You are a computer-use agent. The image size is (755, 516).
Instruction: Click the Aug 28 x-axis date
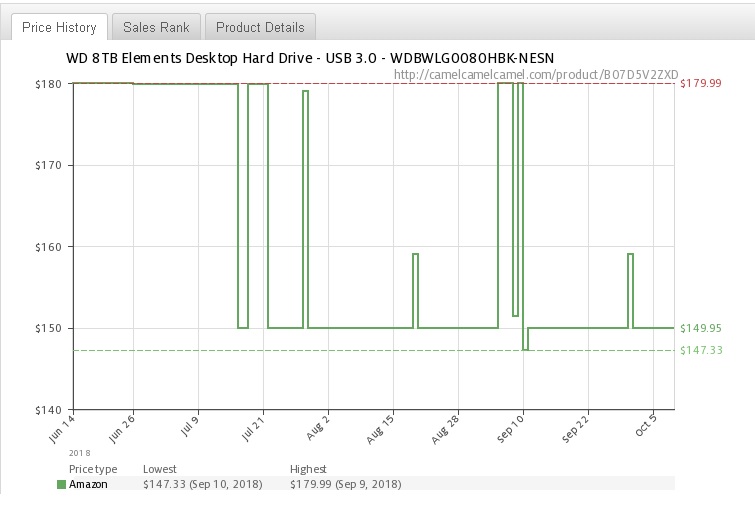(x=445, y=429)
